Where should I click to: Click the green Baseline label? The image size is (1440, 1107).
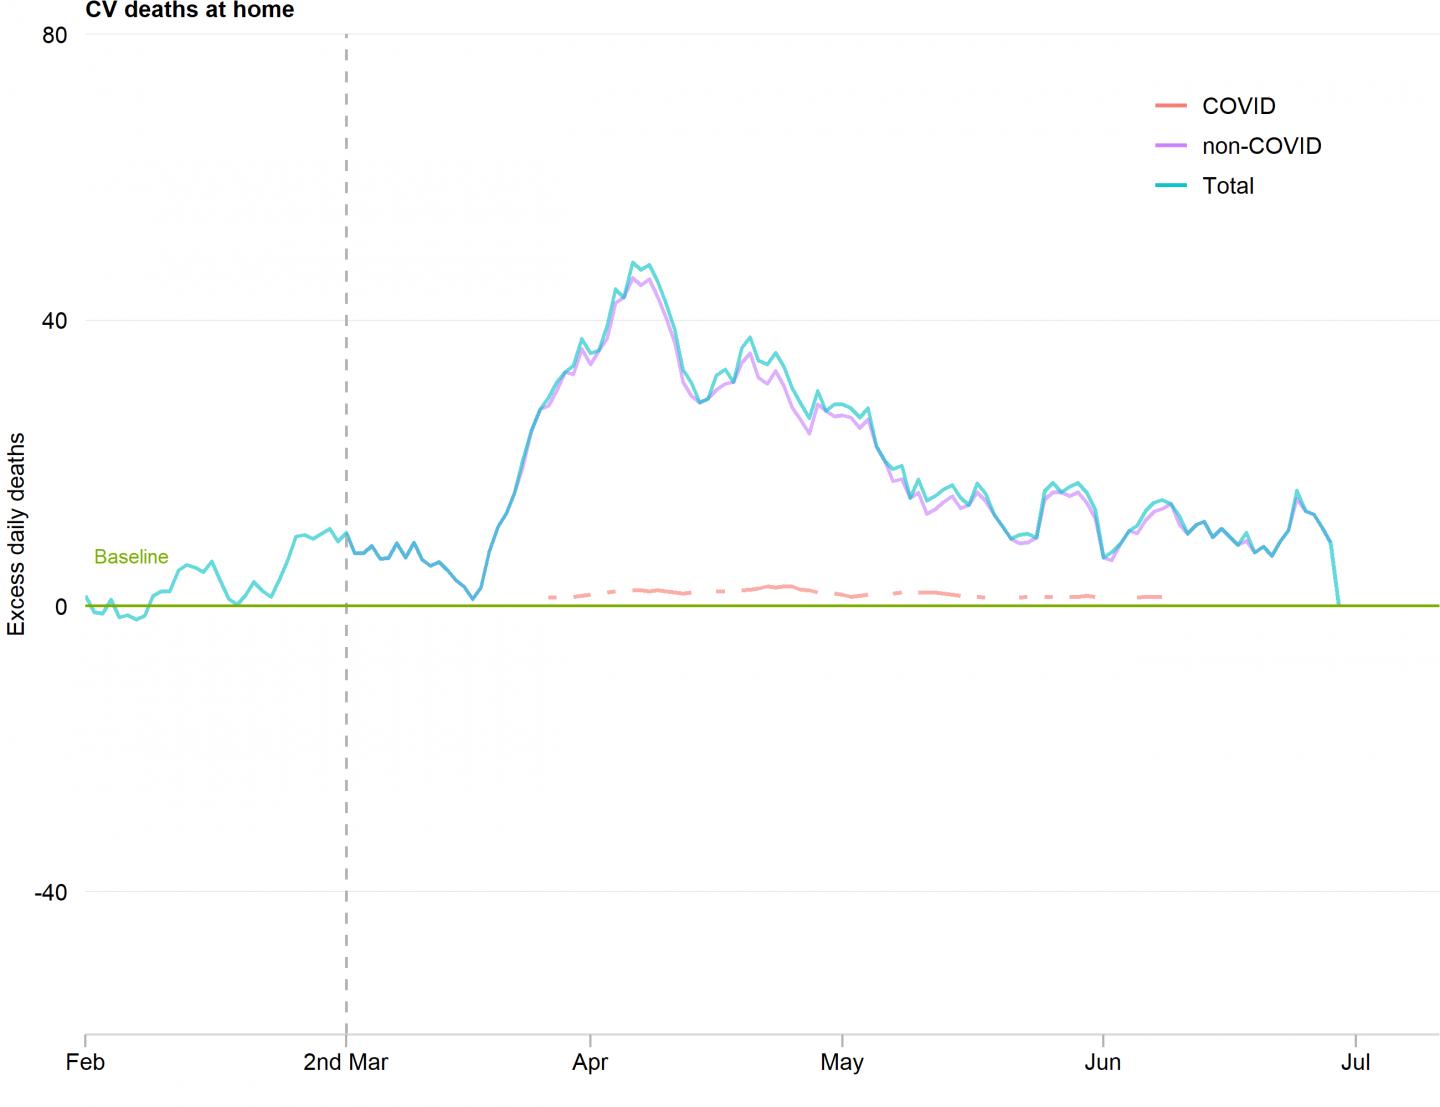[x=131, y=557]
